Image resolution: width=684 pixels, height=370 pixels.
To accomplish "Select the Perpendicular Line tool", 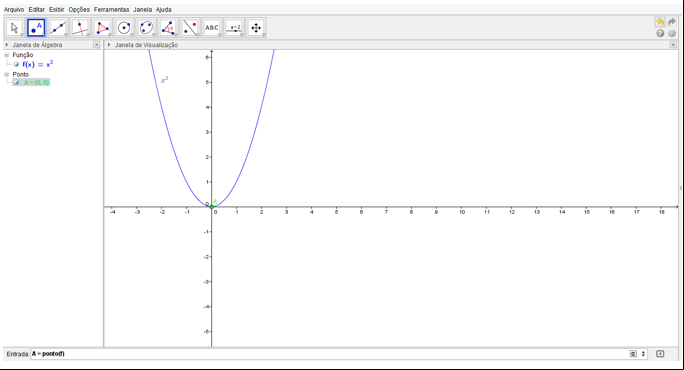I will 80,28.
